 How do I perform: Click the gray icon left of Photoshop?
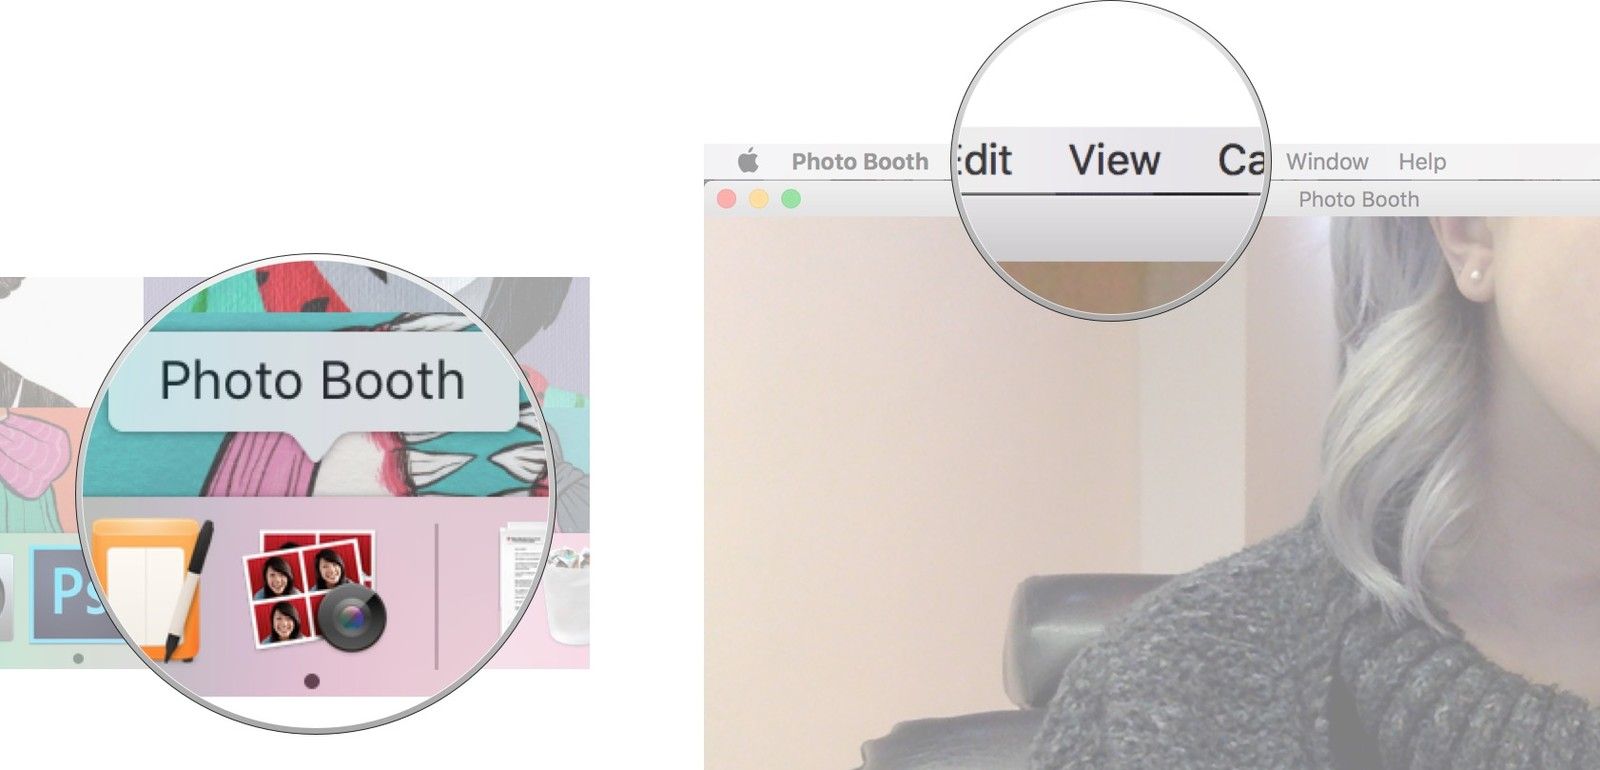[x=8, y=600]
